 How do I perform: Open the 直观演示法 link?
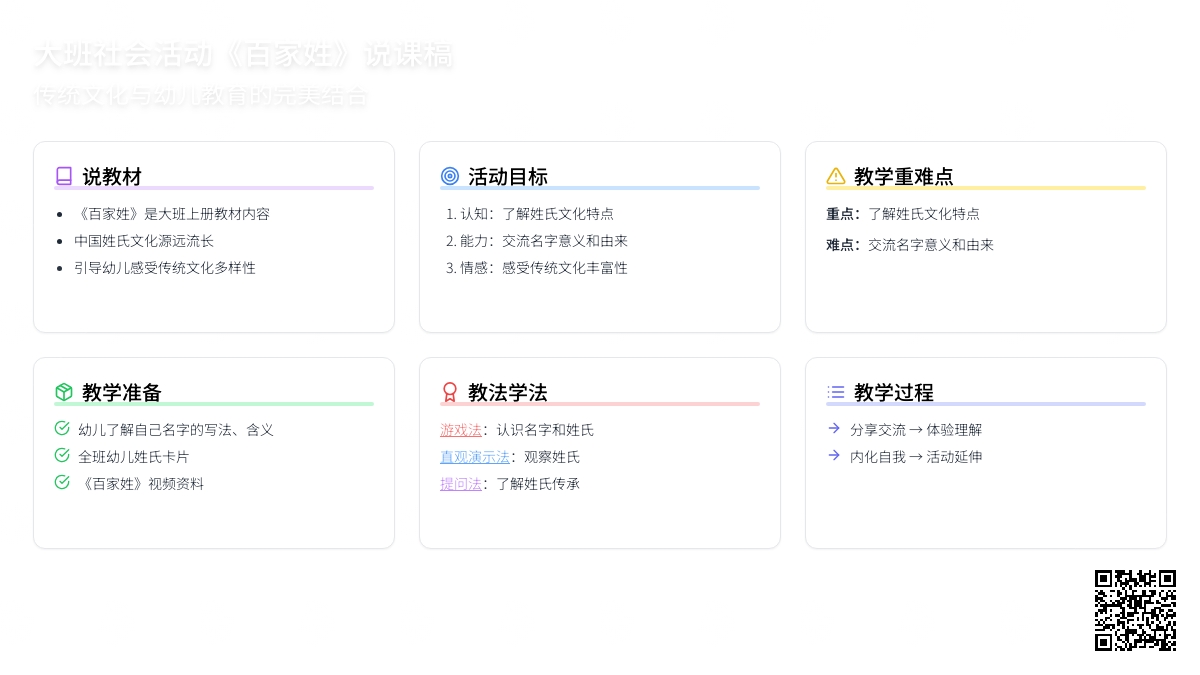point(474,457)
